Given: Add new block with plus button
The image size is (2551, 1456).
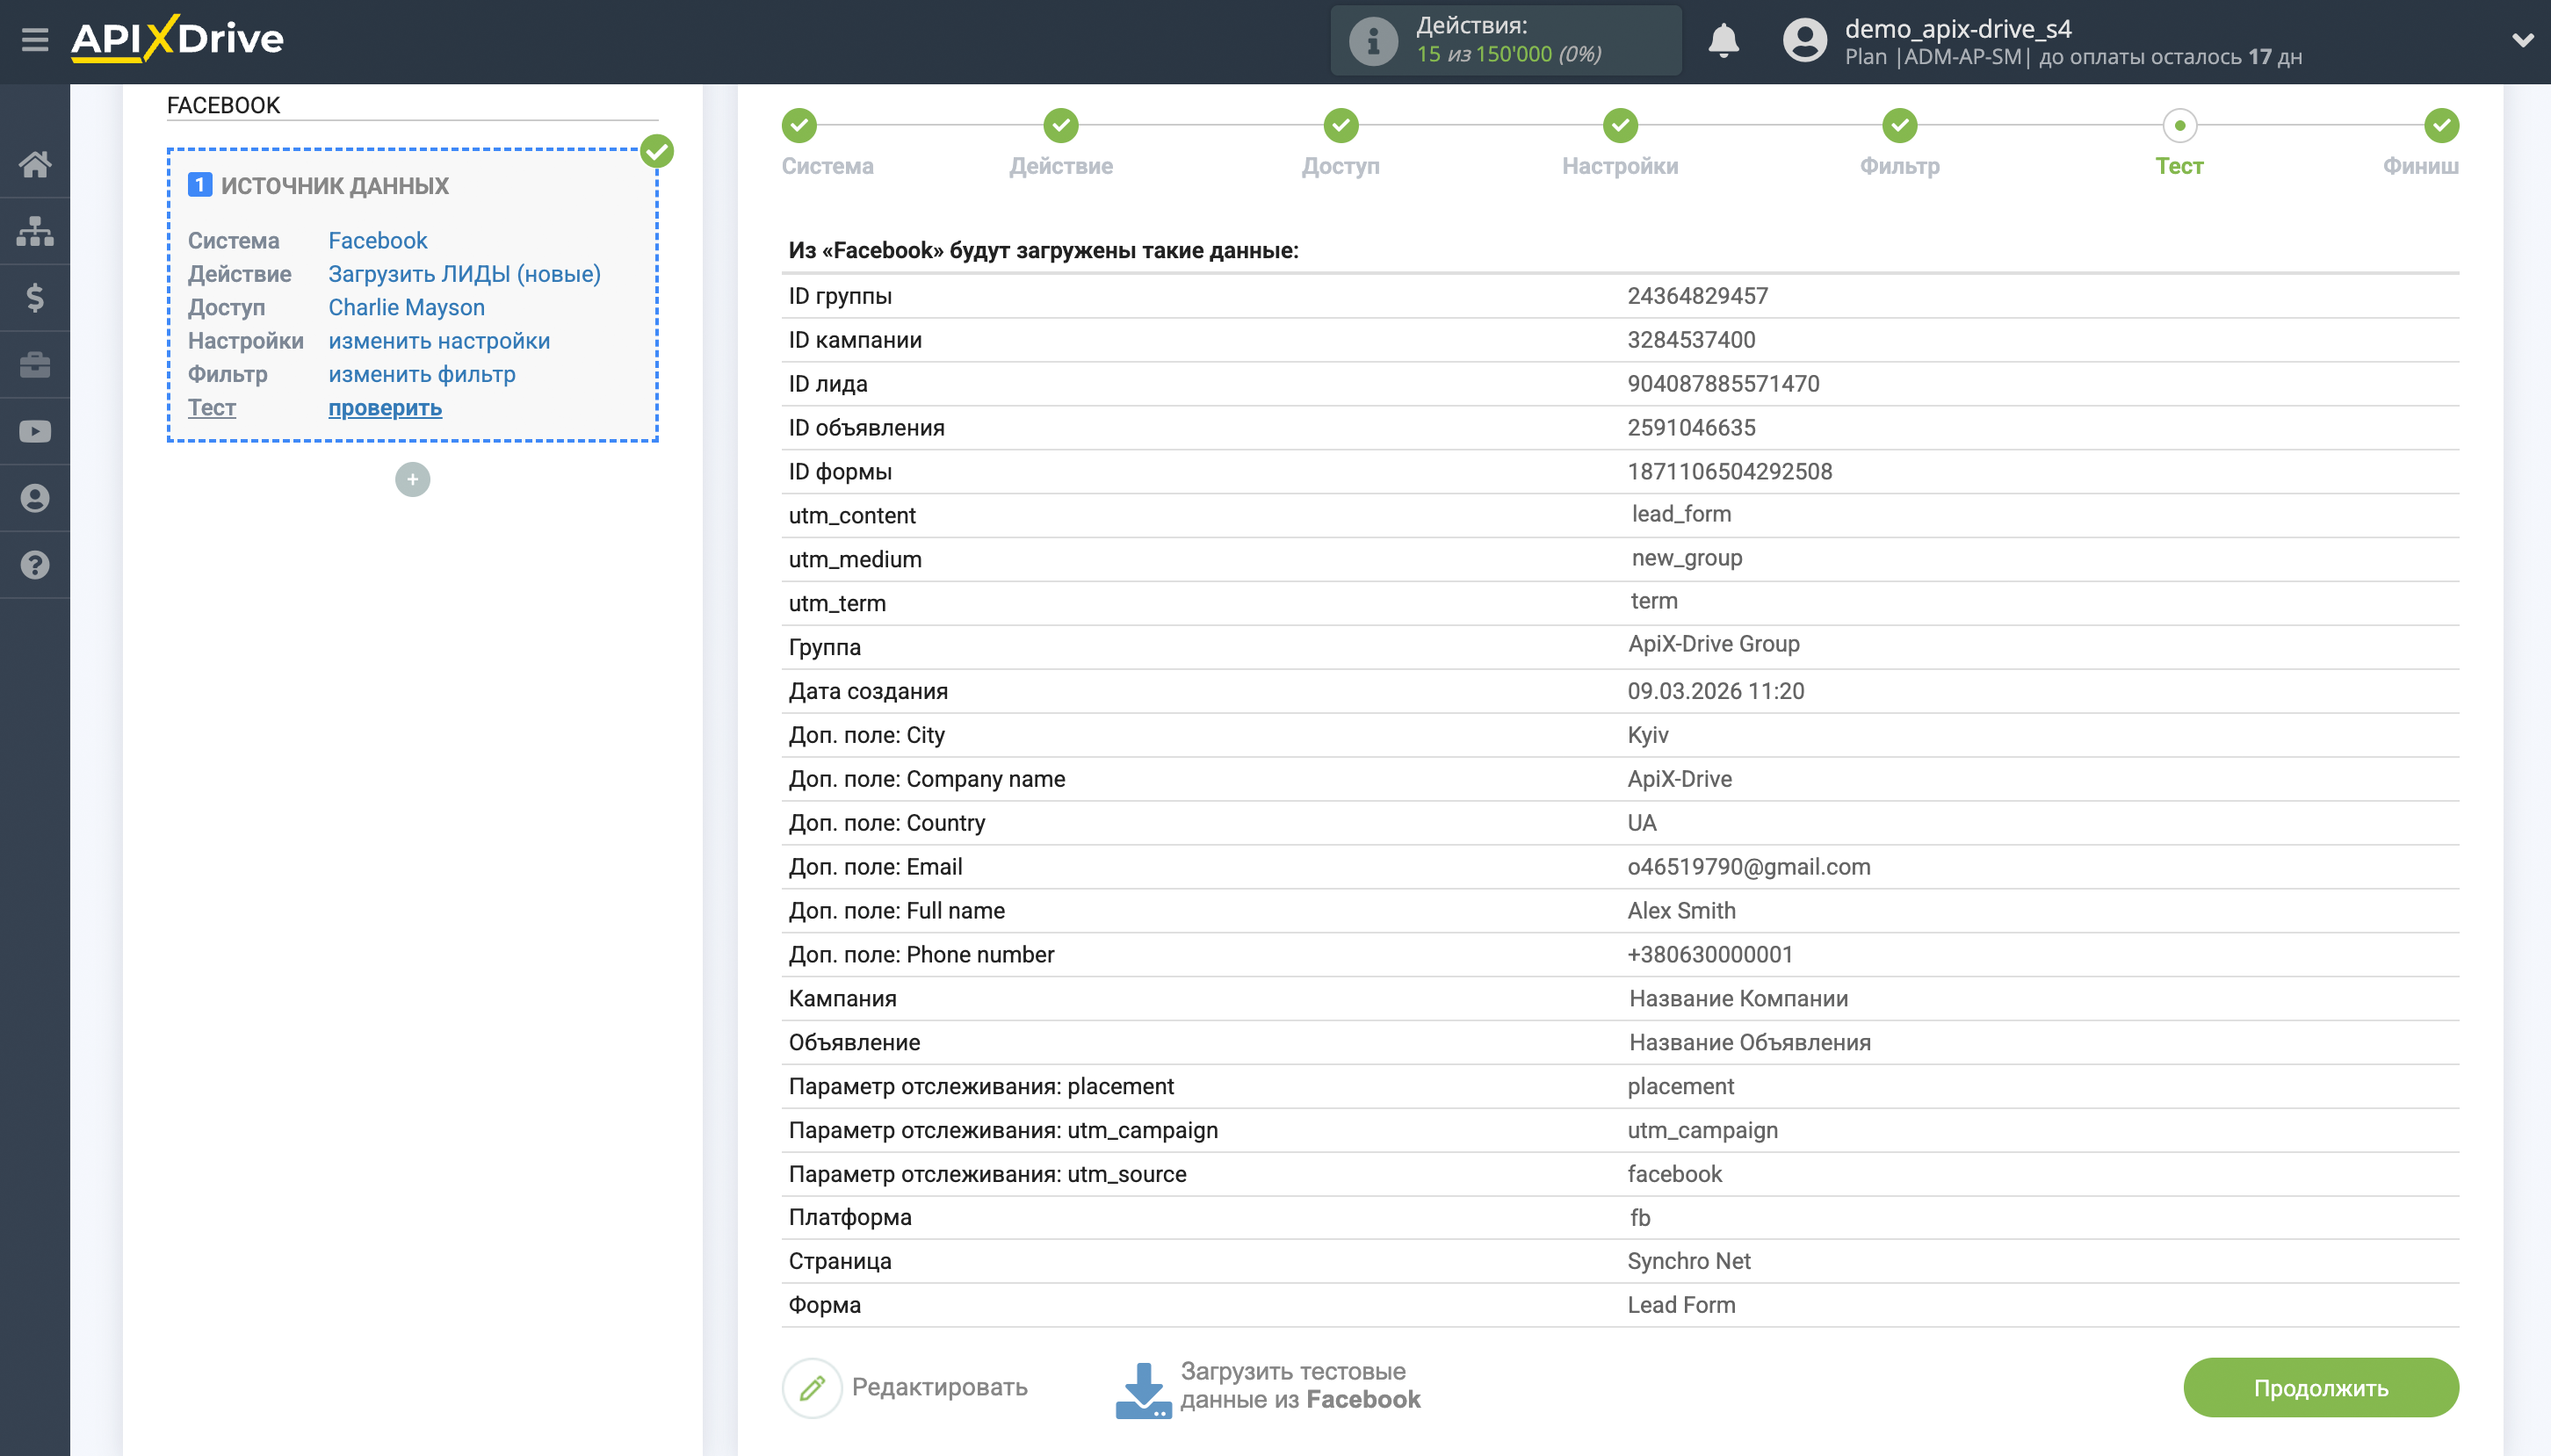Looking at the screenshot, I should click(412, 480).
